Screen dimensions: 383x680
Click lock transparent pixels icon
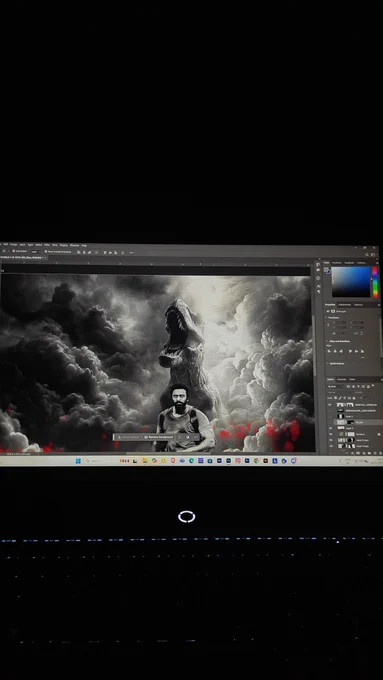[x=336, y=398]
